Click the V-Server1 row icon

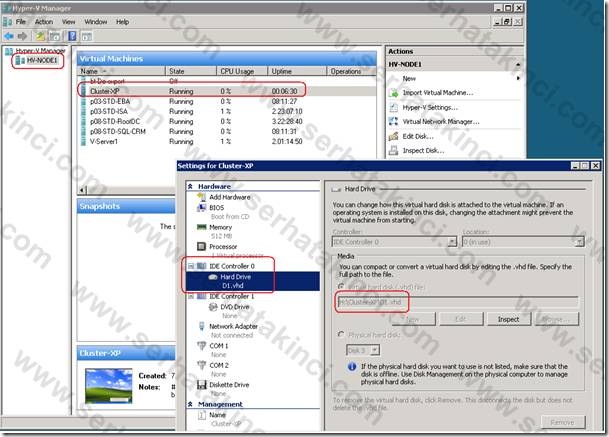[83, 142]
